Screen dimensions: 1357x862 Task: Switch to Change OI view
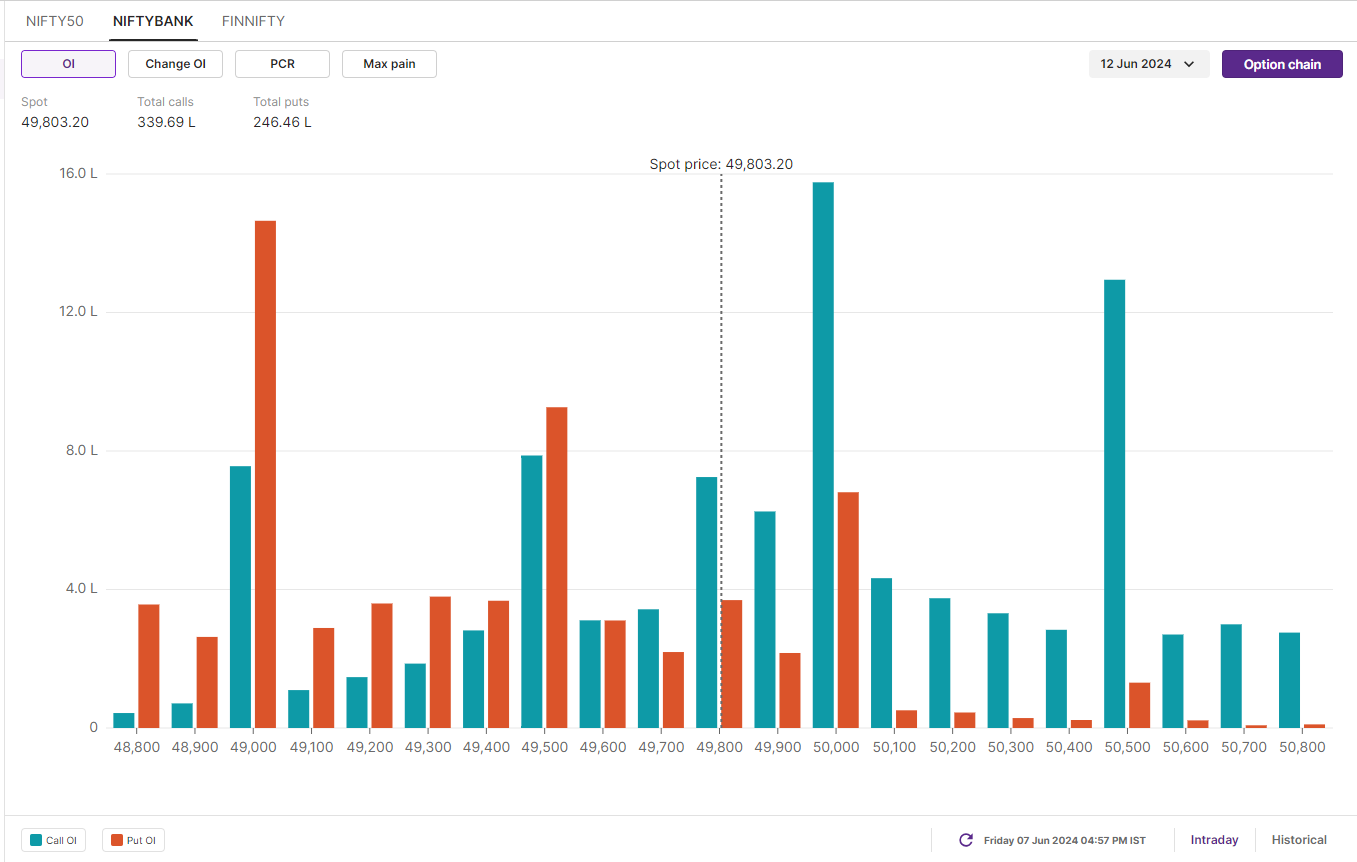(x=175, y=64)
